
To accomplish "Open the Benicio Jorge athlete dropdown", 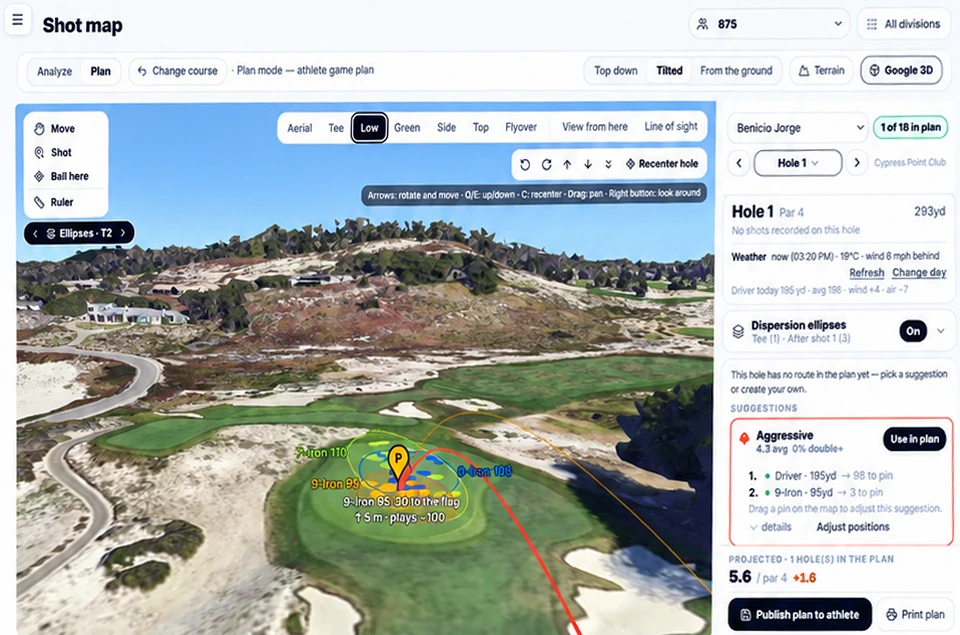I will [798, 128].
